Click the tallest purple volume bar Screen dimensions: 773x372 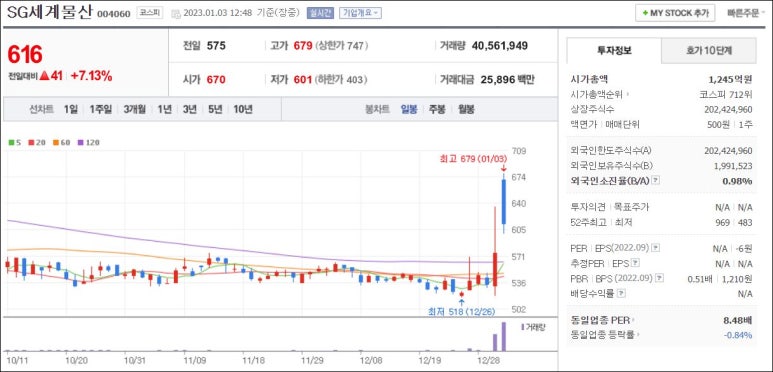tap(504, 337)
